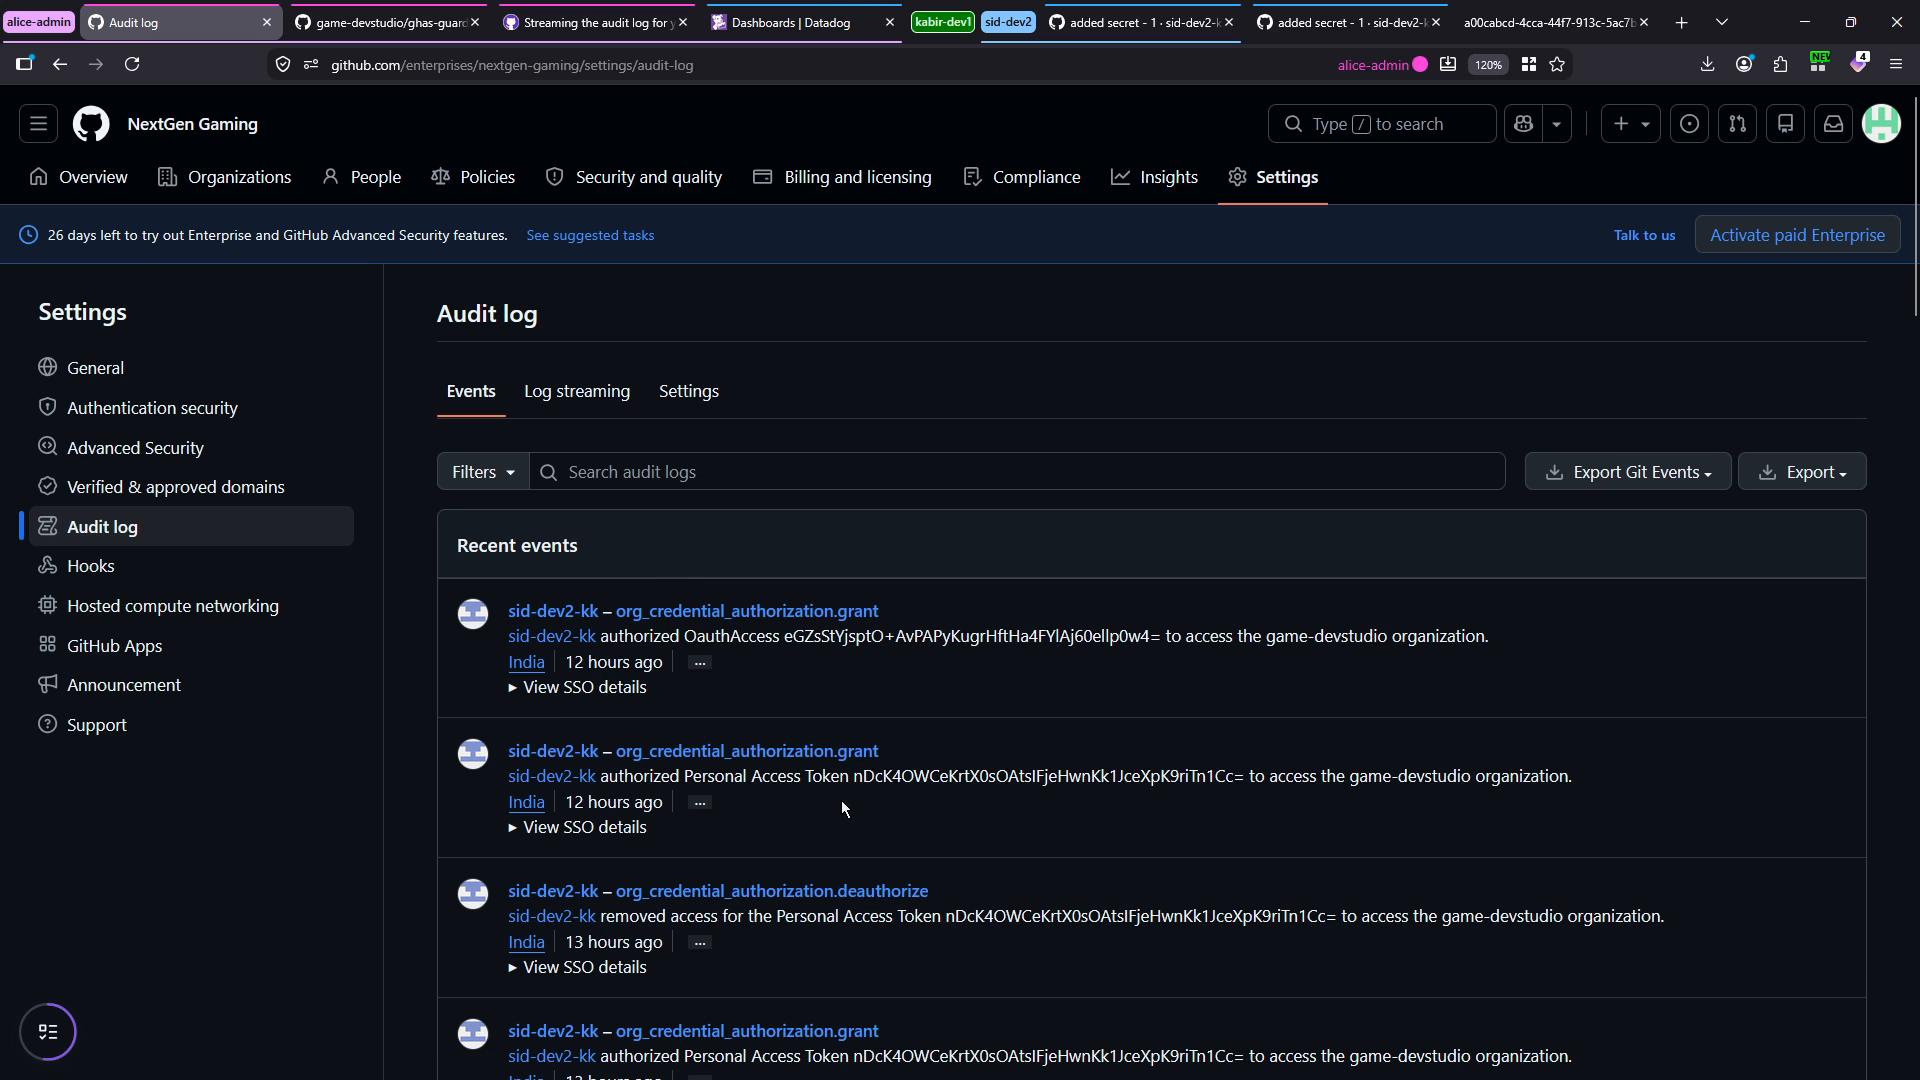Viewport: 1920px width, 1080px height.
Task: Open the Security and quality nav tab
Action: 634,177
